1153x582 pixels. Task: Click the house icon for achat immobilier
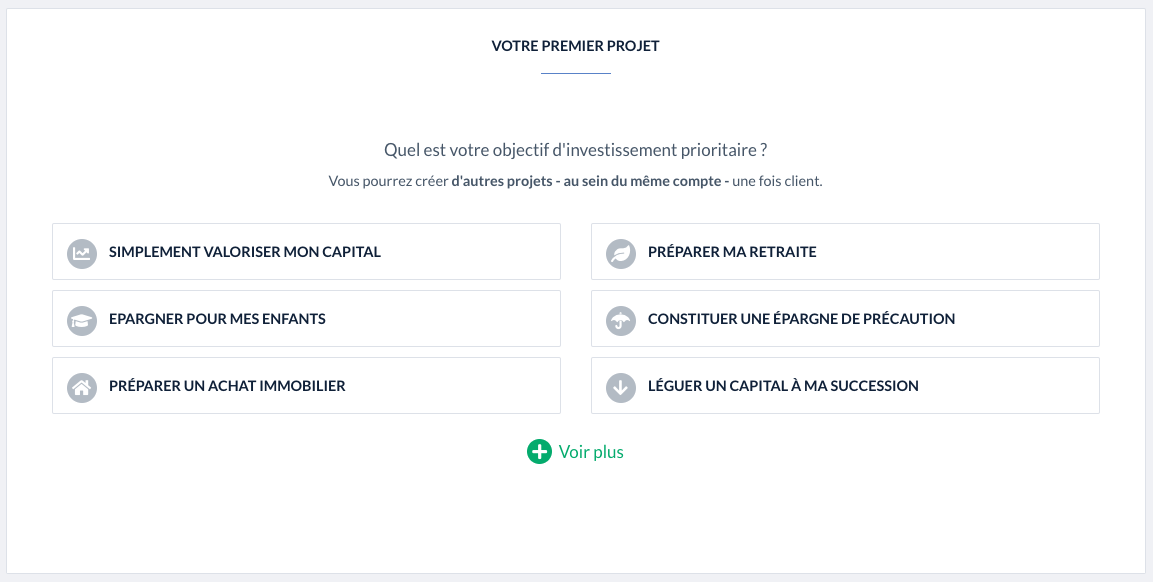coord(82,387)
